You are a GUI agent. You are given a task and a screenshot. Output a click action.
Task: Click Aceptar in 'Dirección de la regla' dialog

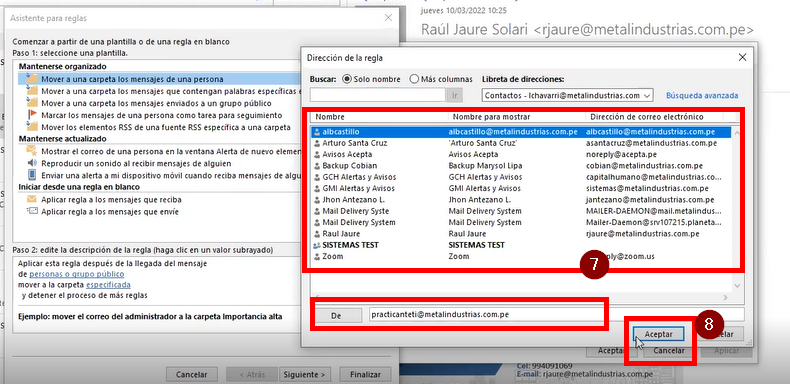[x=658, y=334]
